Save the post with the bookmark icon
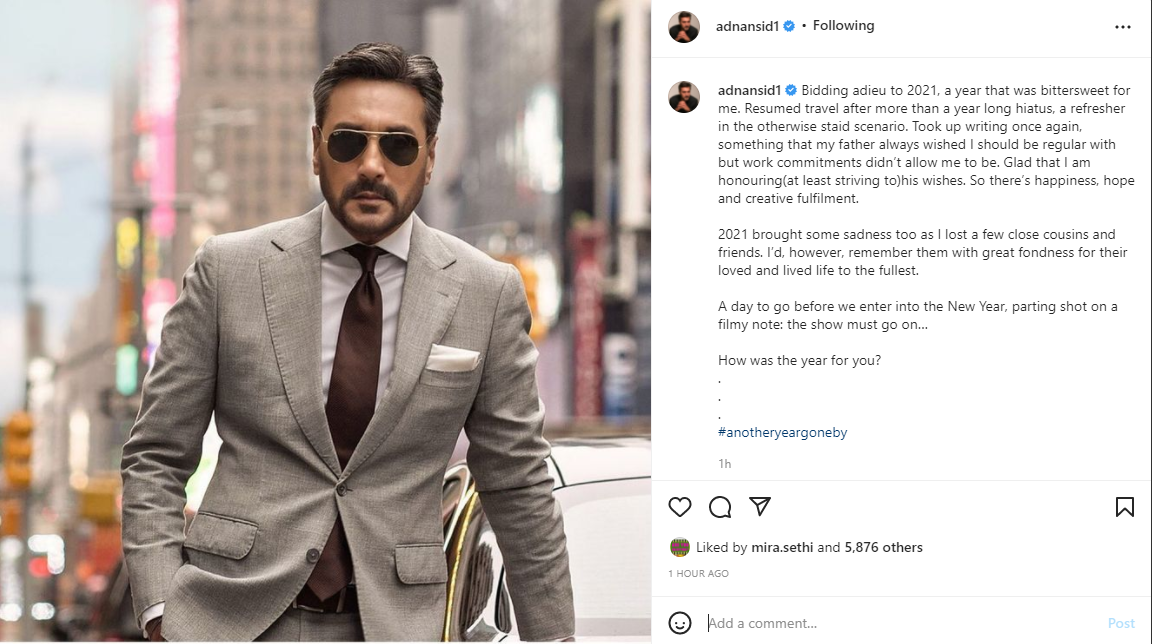 coord(1124,507)
